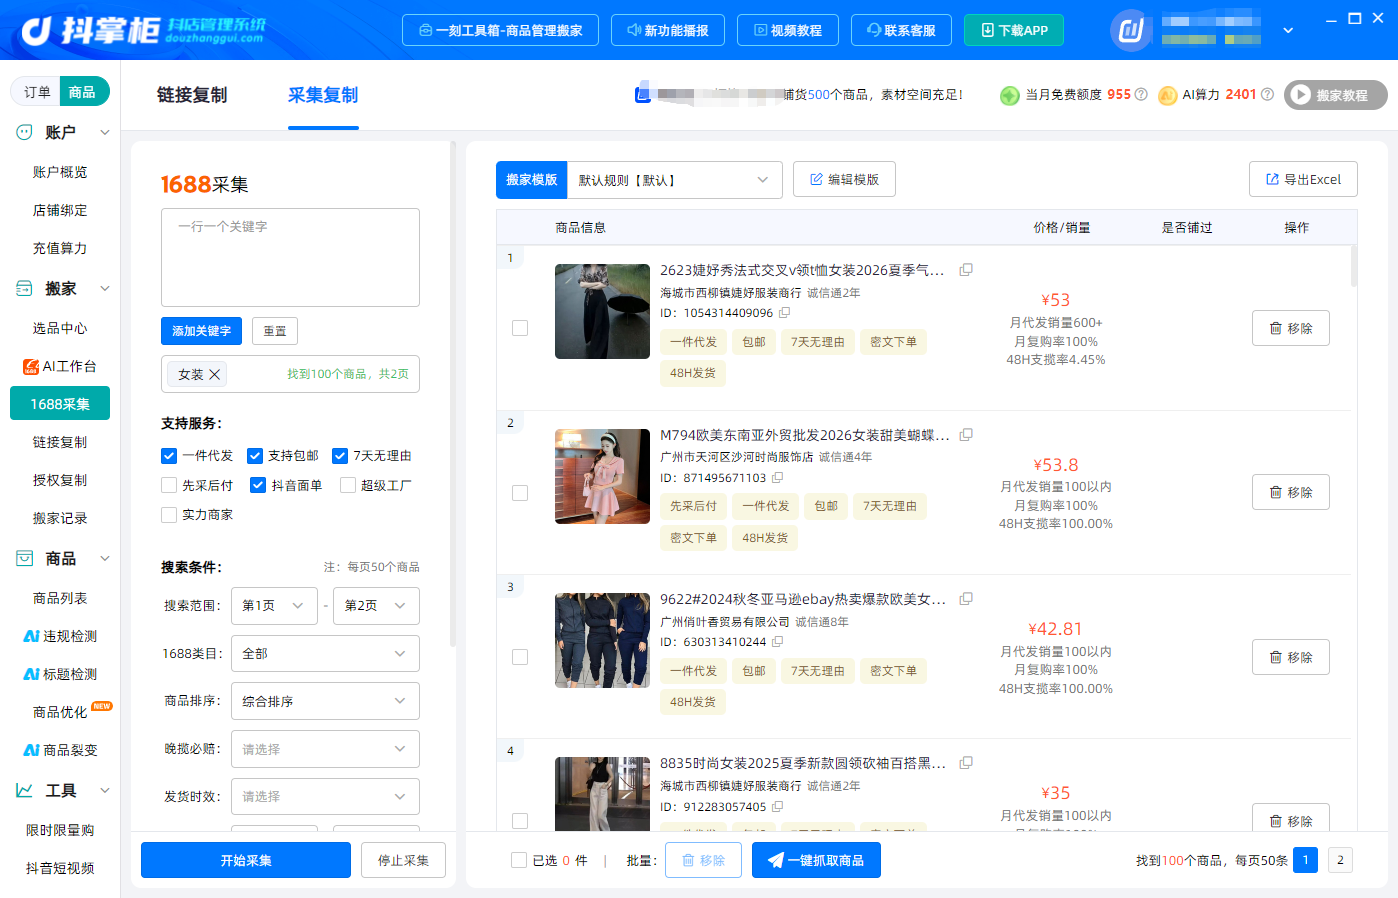1398x898 pixels.
Task: Click the 工具 chart icon
Action: click(25, 790)
